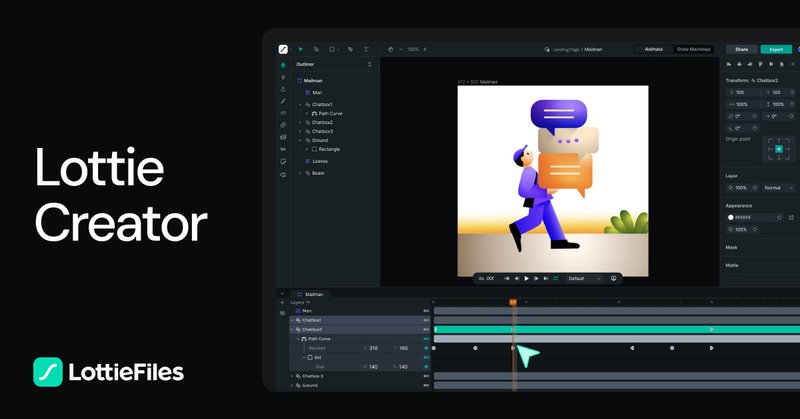Toggle keyframe for FFFFFF fill color
Screen dimensions: 800x419
779,217
